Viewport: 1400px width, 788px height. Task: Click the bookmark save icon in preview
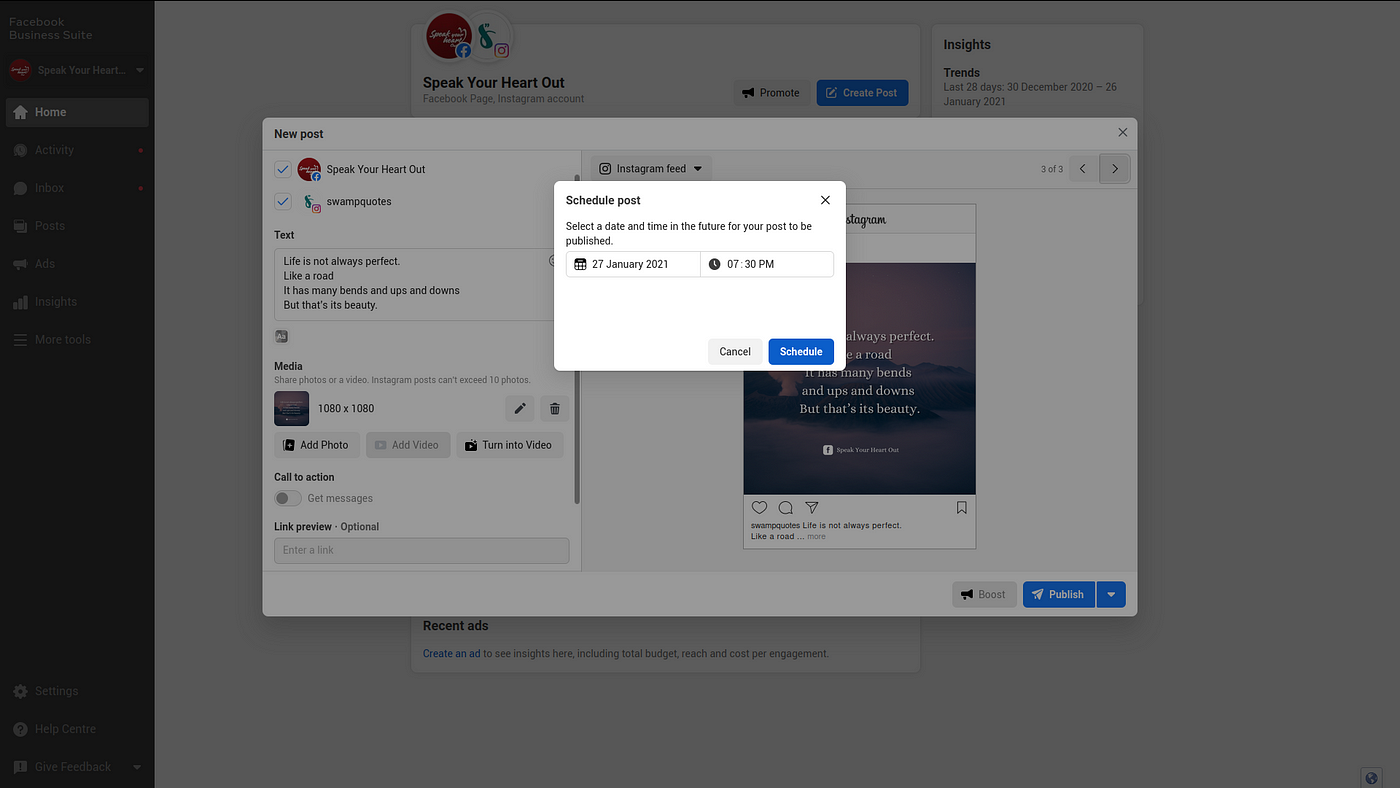(x=962, y=508)
